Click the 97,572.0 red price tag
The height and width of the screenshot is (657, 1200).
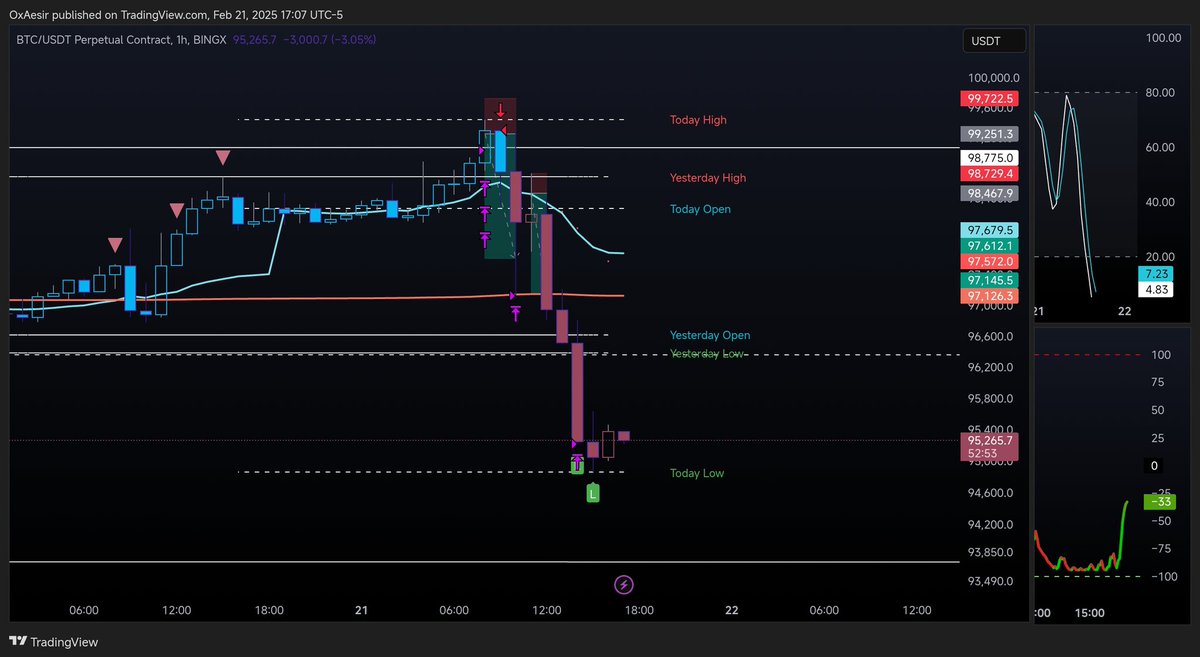tap(989, 262)
